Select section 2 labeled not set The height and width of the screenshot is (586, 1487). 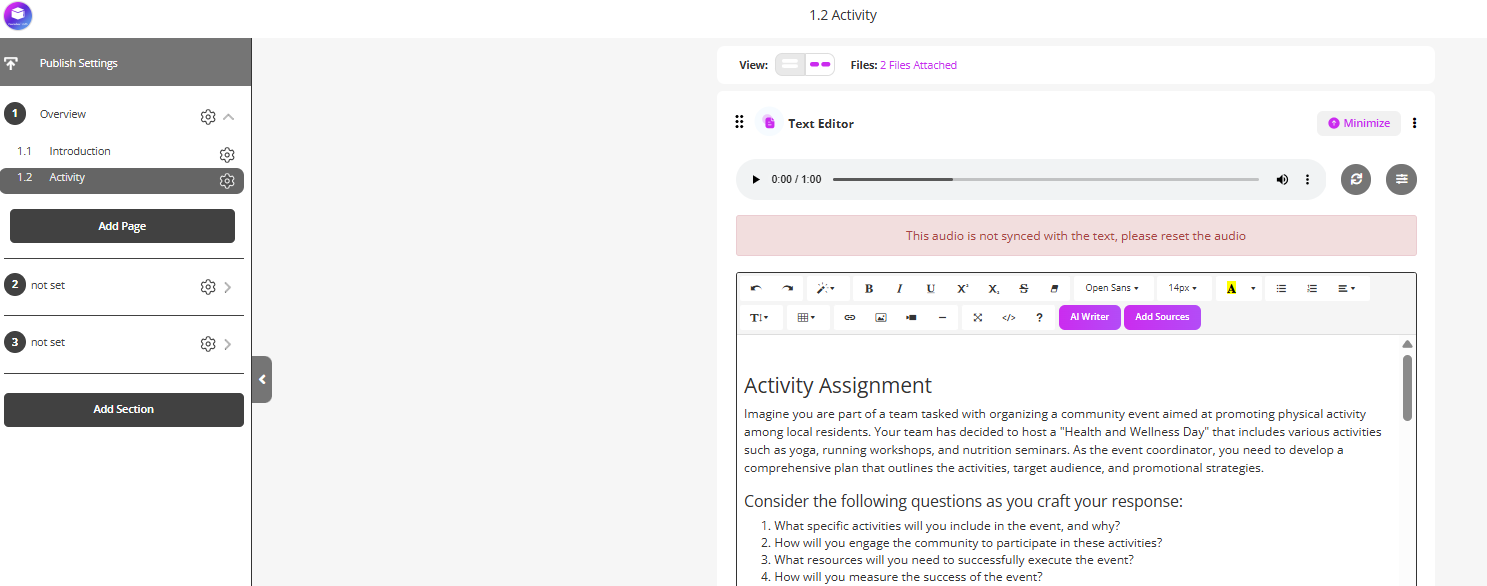[x=48, y=285]
